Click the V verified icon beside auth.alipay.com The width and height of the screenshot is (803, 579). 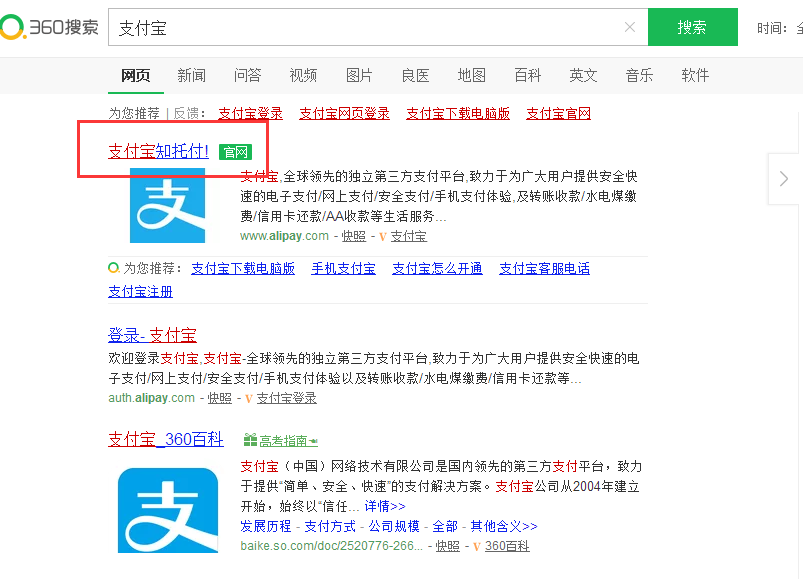pyautogui.click(x=248, y=398)
